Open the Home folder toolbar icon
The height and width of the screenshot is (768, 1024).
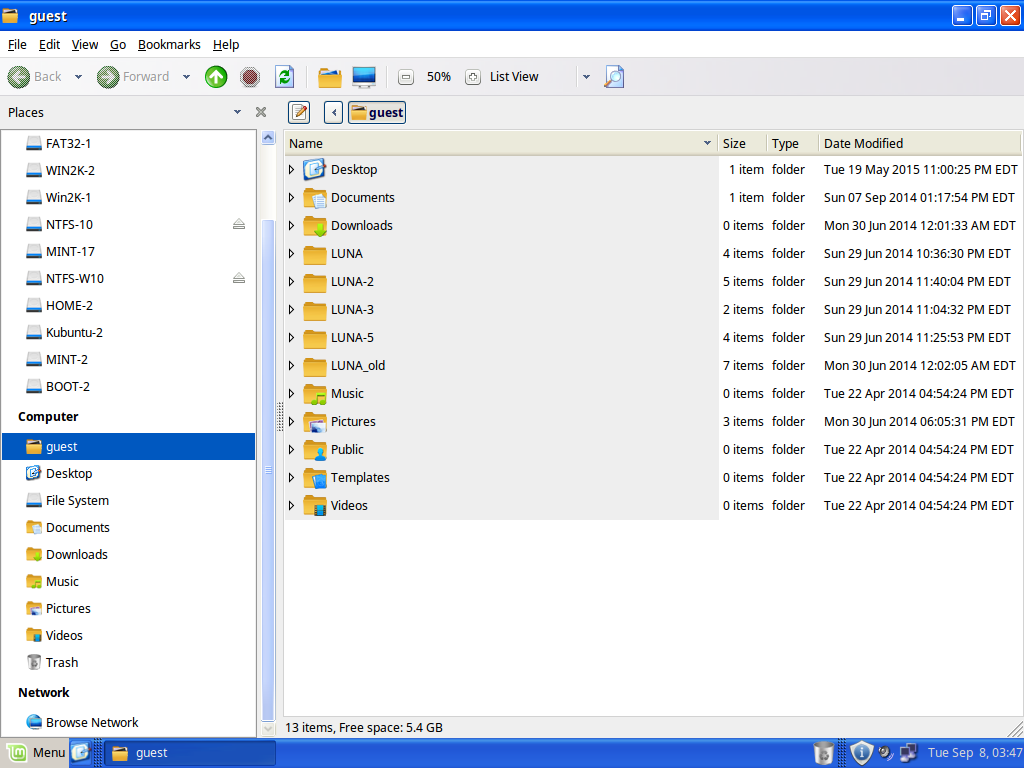pyautogui.click(x=329, y=77)
